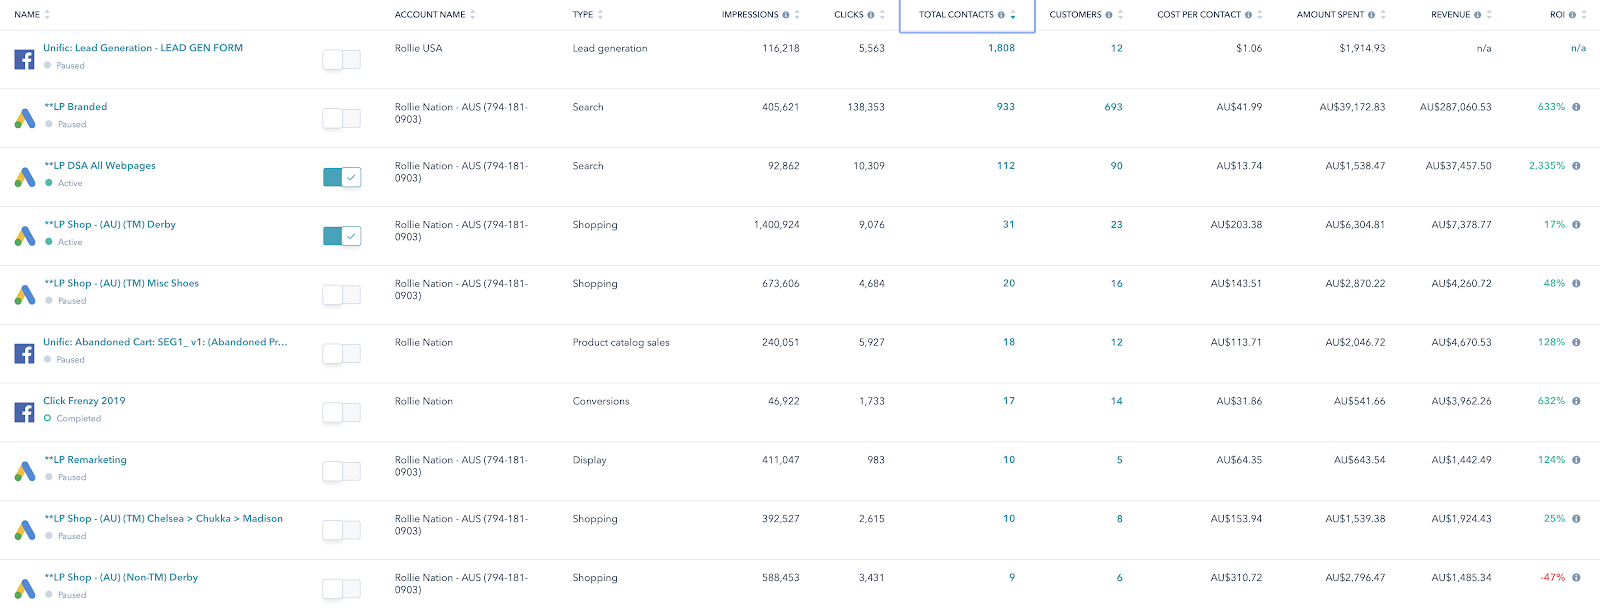Click Facebook icon for Click Frenzy 2019
The width and height of the screenshot is (1600, 614).
coord(24,412)
